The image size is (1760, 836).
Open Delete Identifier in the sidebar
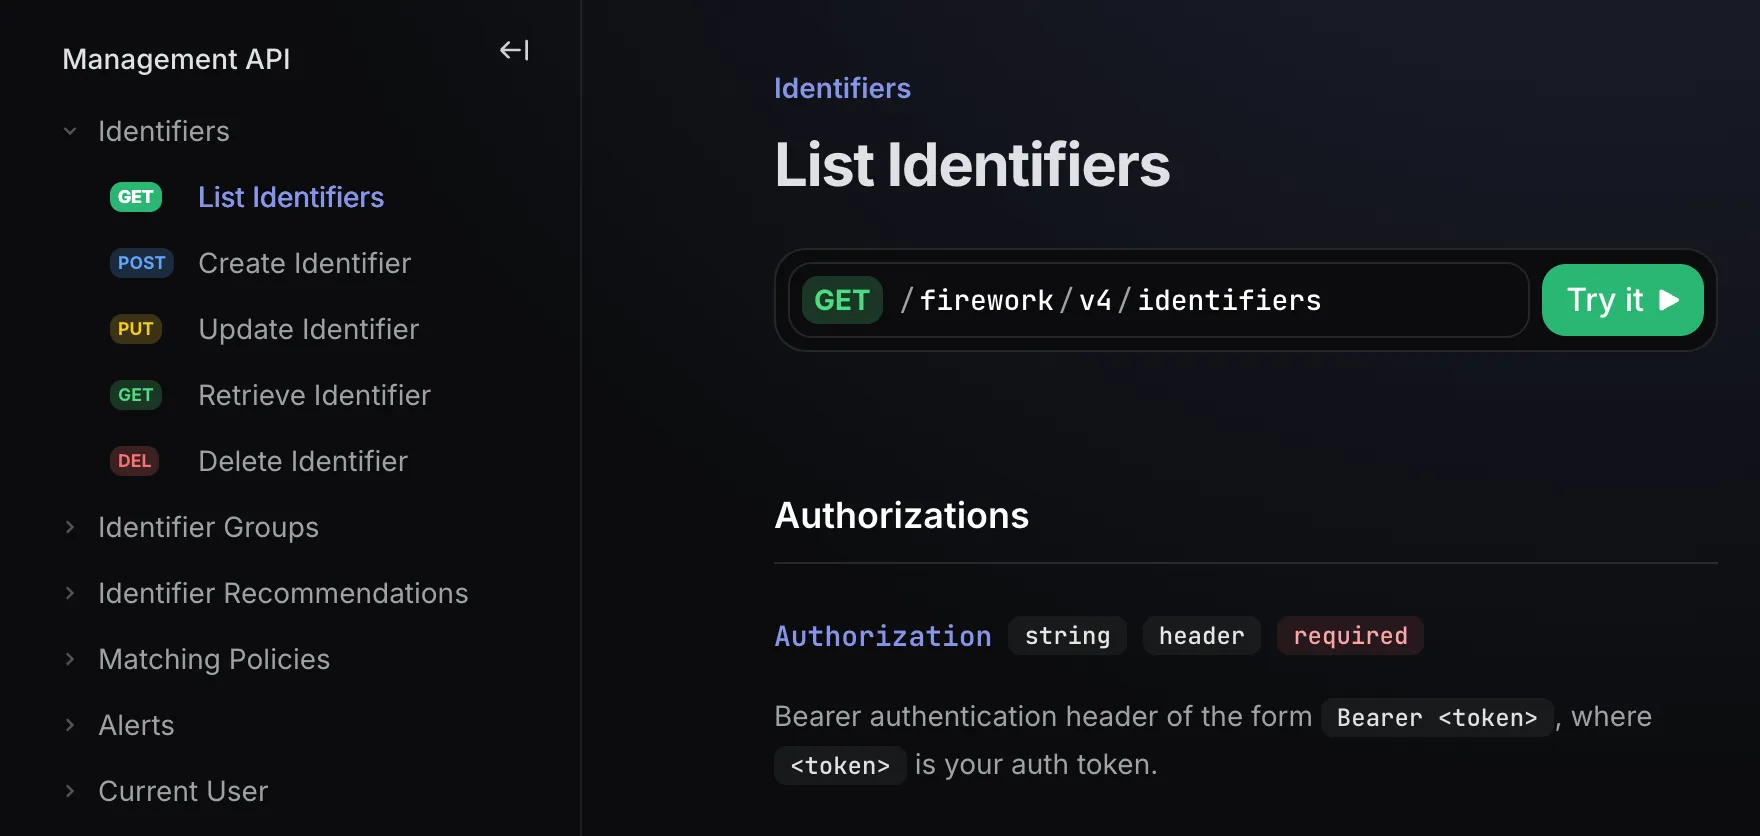[303, 461]
